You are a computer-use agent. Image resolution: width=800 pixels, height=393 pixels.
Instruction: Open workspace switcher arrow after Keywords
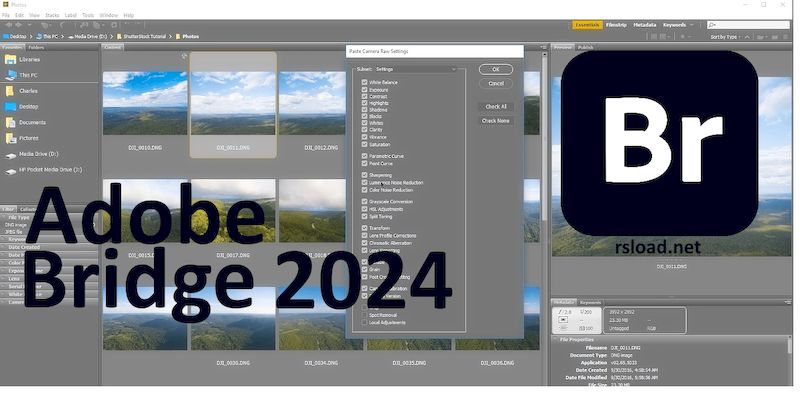click(692, 25)
